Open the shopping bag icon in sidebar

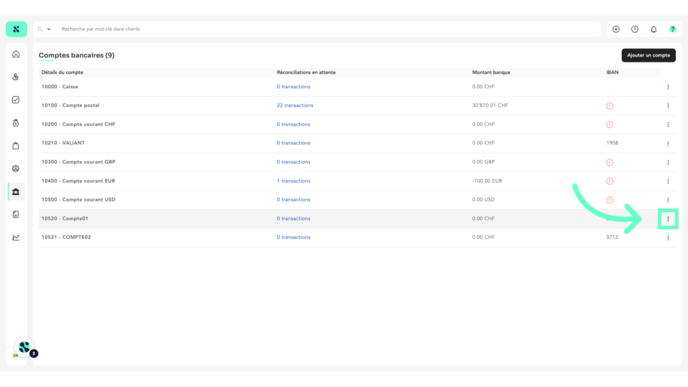pos(16,146)
